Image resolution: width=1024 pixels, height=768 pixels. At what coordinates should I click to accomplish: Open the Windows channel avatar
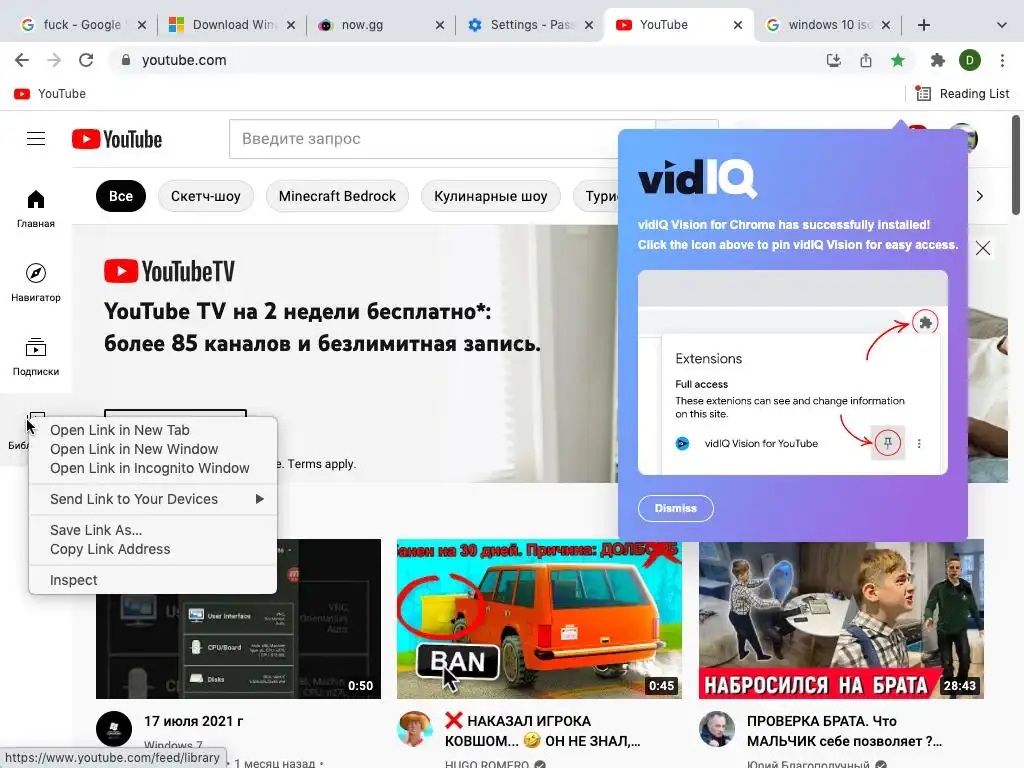pos(114,729)
